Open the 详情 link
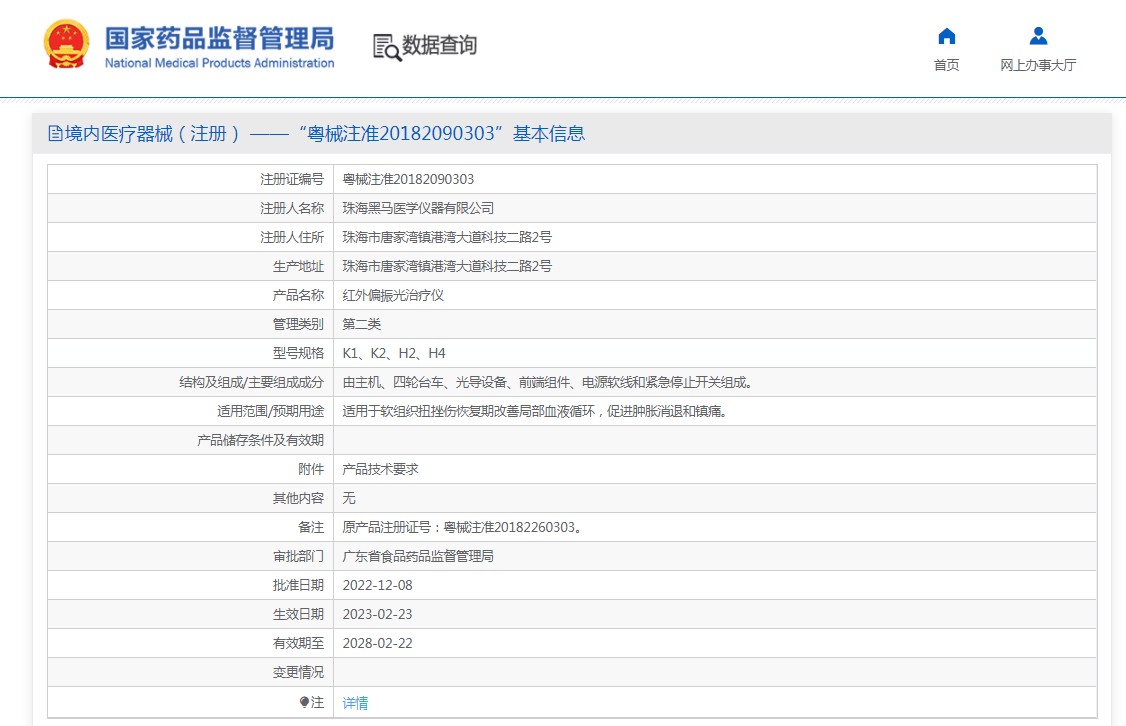 [355, 703]
